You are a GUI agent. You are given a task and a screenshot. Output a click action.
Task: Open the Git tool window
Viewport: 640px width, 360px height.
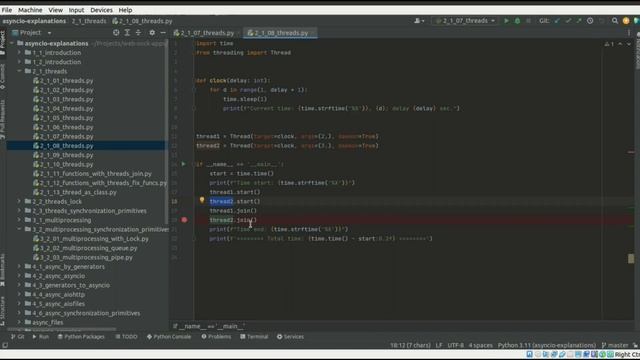click(18, 337)
